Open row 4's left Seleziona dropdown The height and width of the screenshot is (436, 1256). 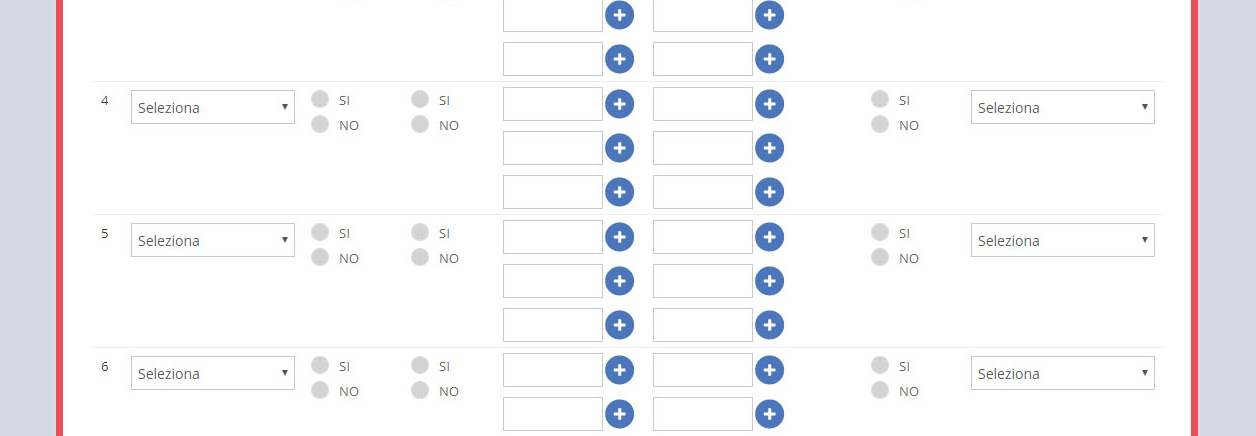[x=213, y=108]
